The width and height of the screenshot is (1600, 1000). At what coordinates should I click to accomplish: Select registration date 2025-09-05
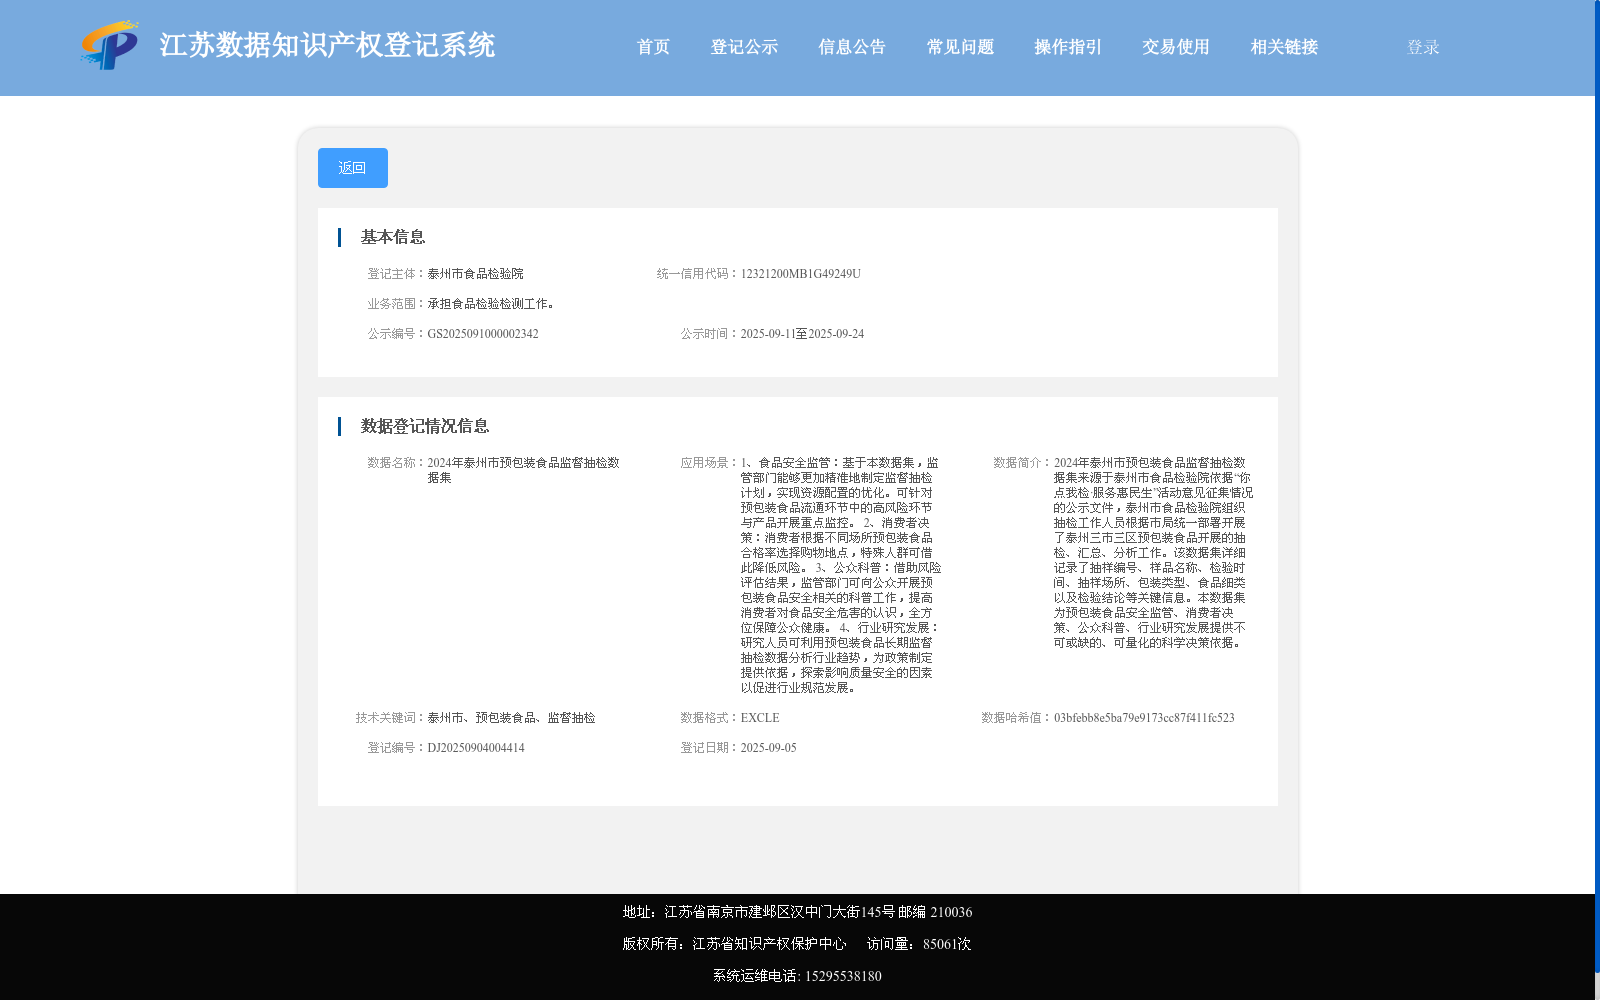pos(768,748)
